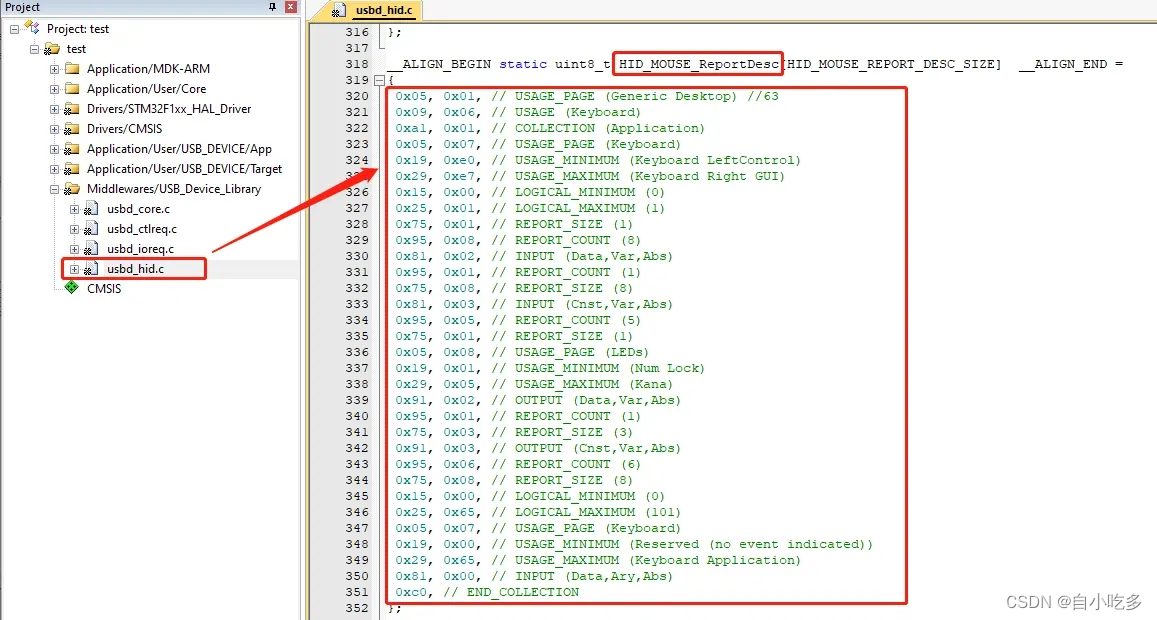Select Project: test in the tree
This screenshot has width=1157, height=620.
click(x=77, y=29)
